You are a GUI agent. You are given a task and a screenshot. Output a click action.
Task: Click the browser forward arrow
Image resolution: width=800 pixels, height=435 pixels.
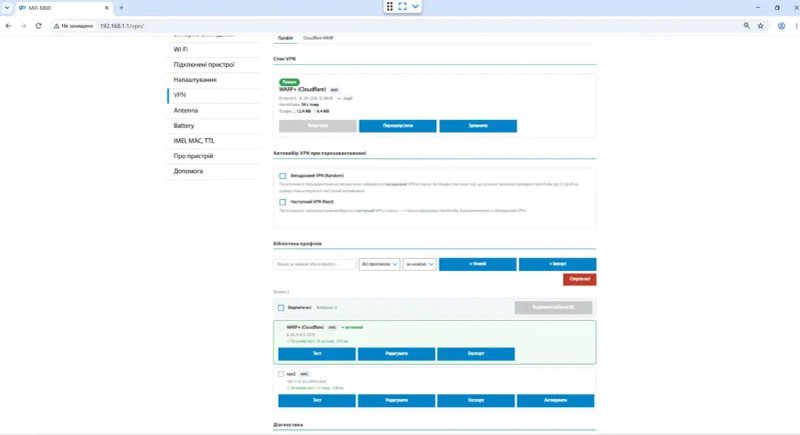[23, 25]
